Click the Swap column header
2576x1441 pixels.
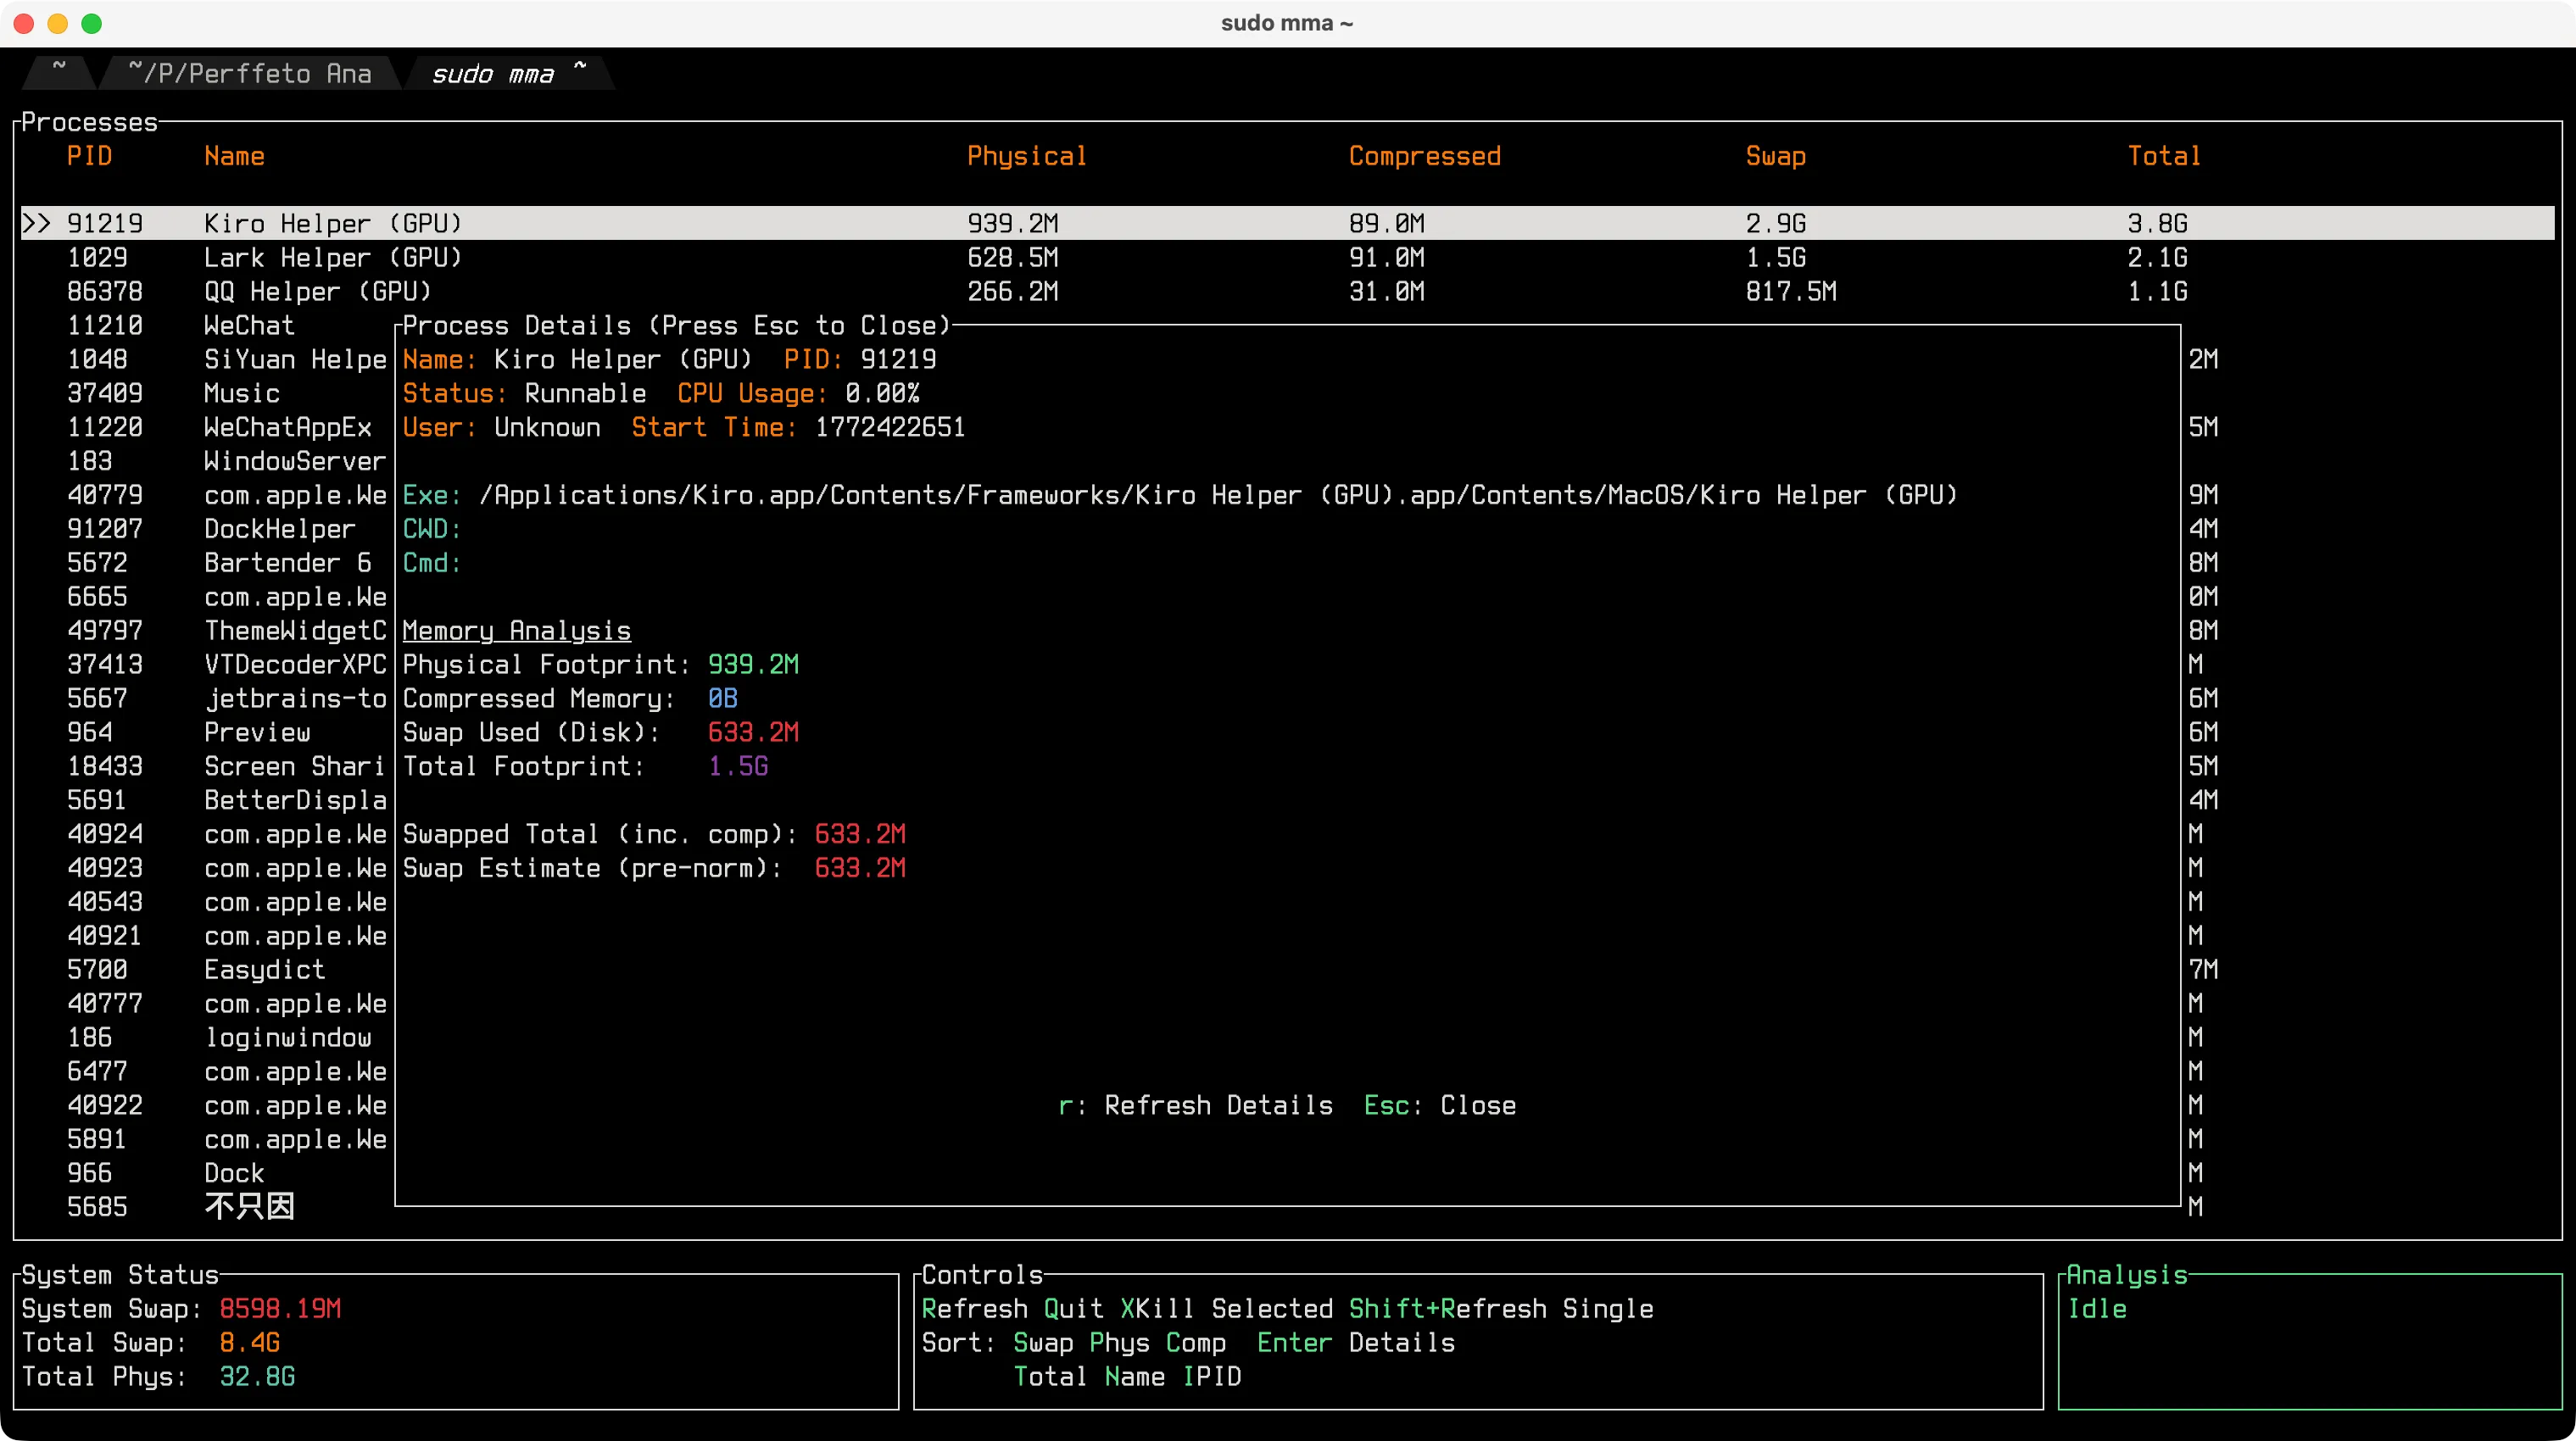pos(1775,156)
